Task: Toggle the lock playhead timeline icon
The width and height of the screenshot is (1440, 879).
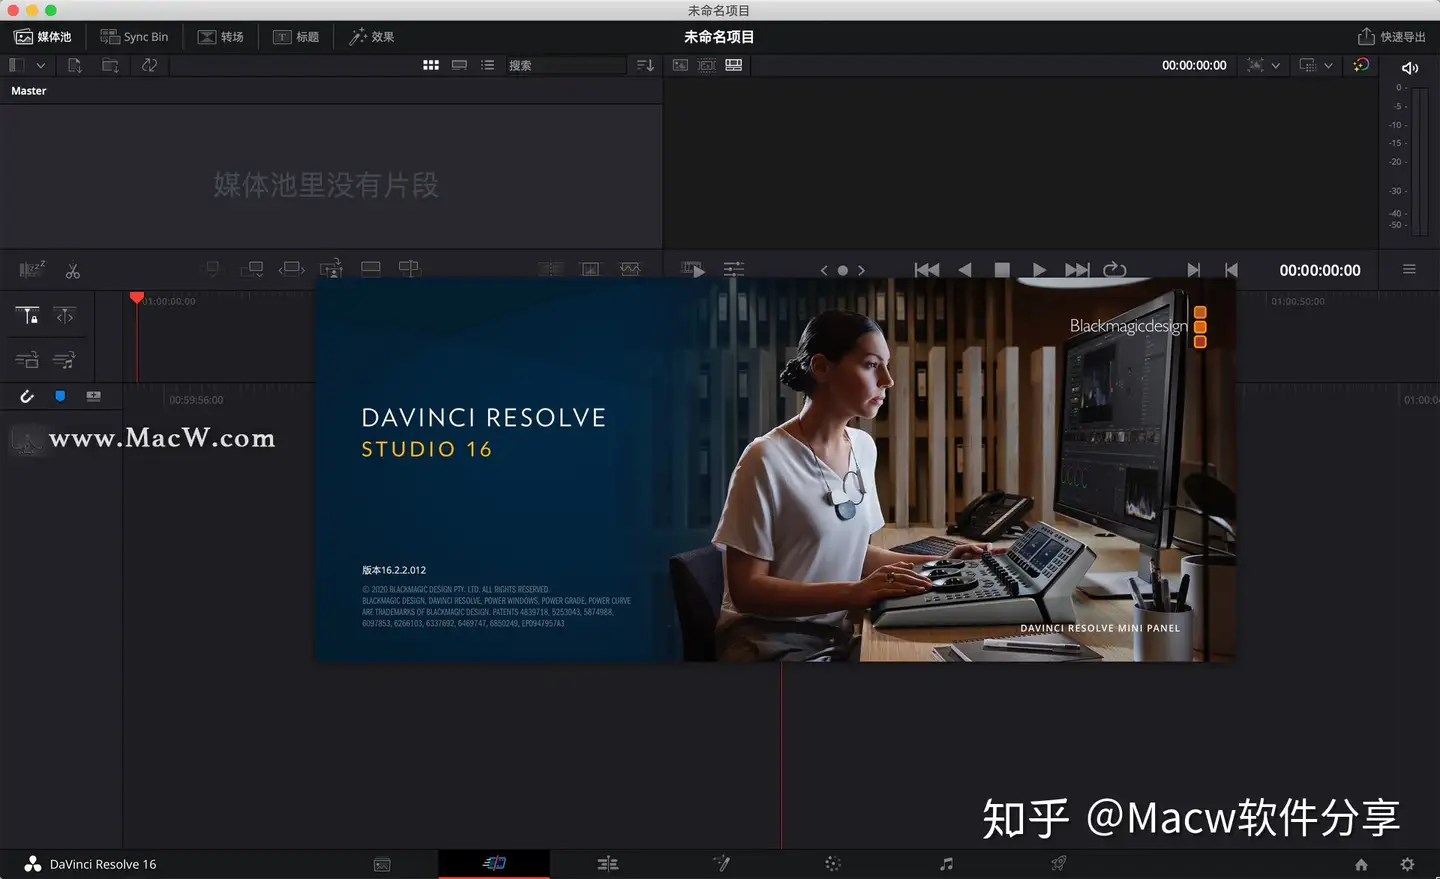Action: (x=27, y=316)
